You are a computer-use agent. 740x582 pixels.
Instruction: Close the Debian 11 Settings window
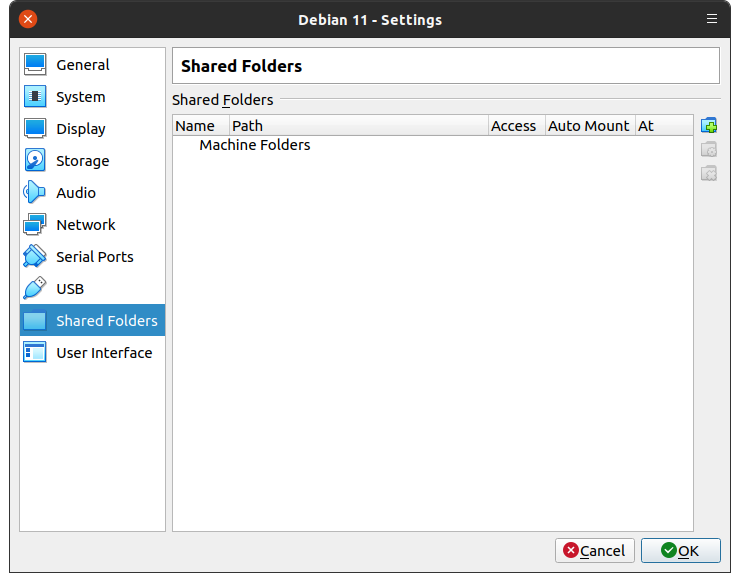28,19
